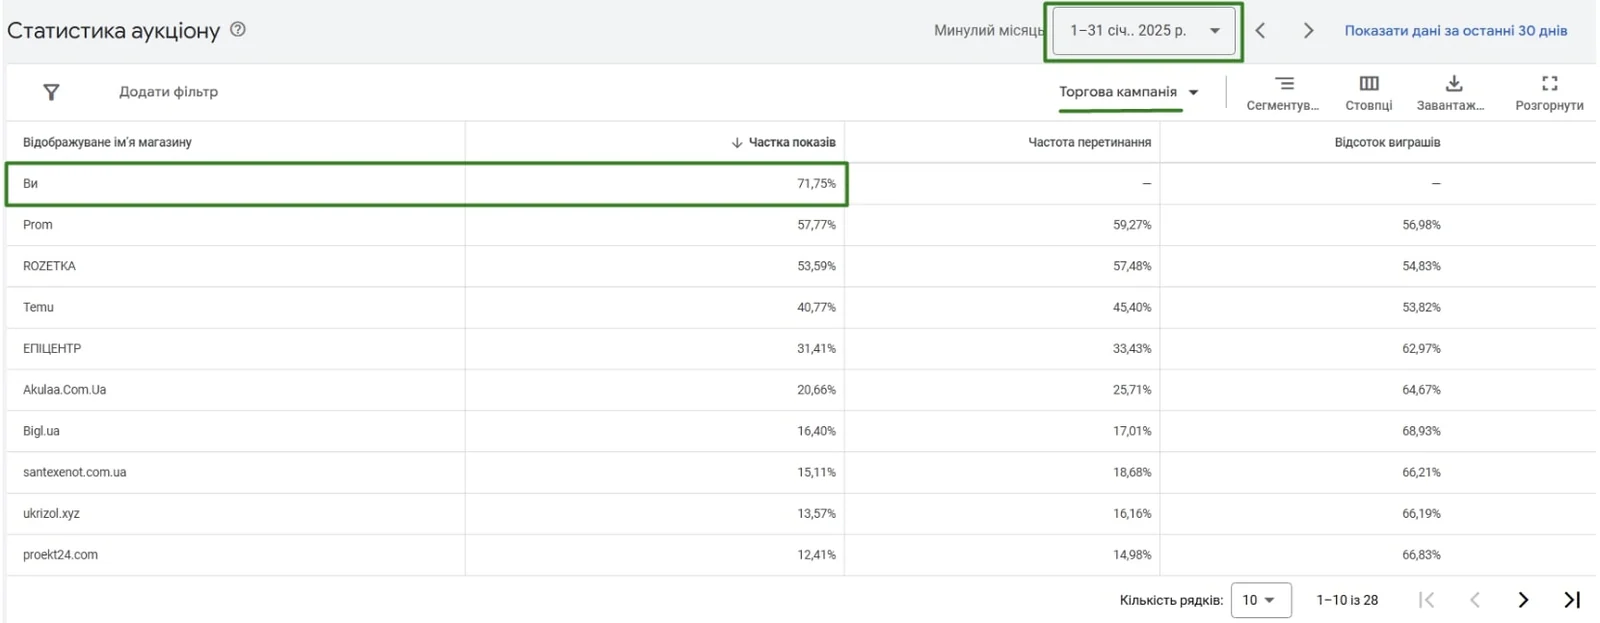Click santexenot impression share 15,11%
Viewport: 1600px width, 623px height.
pos(816,472)
